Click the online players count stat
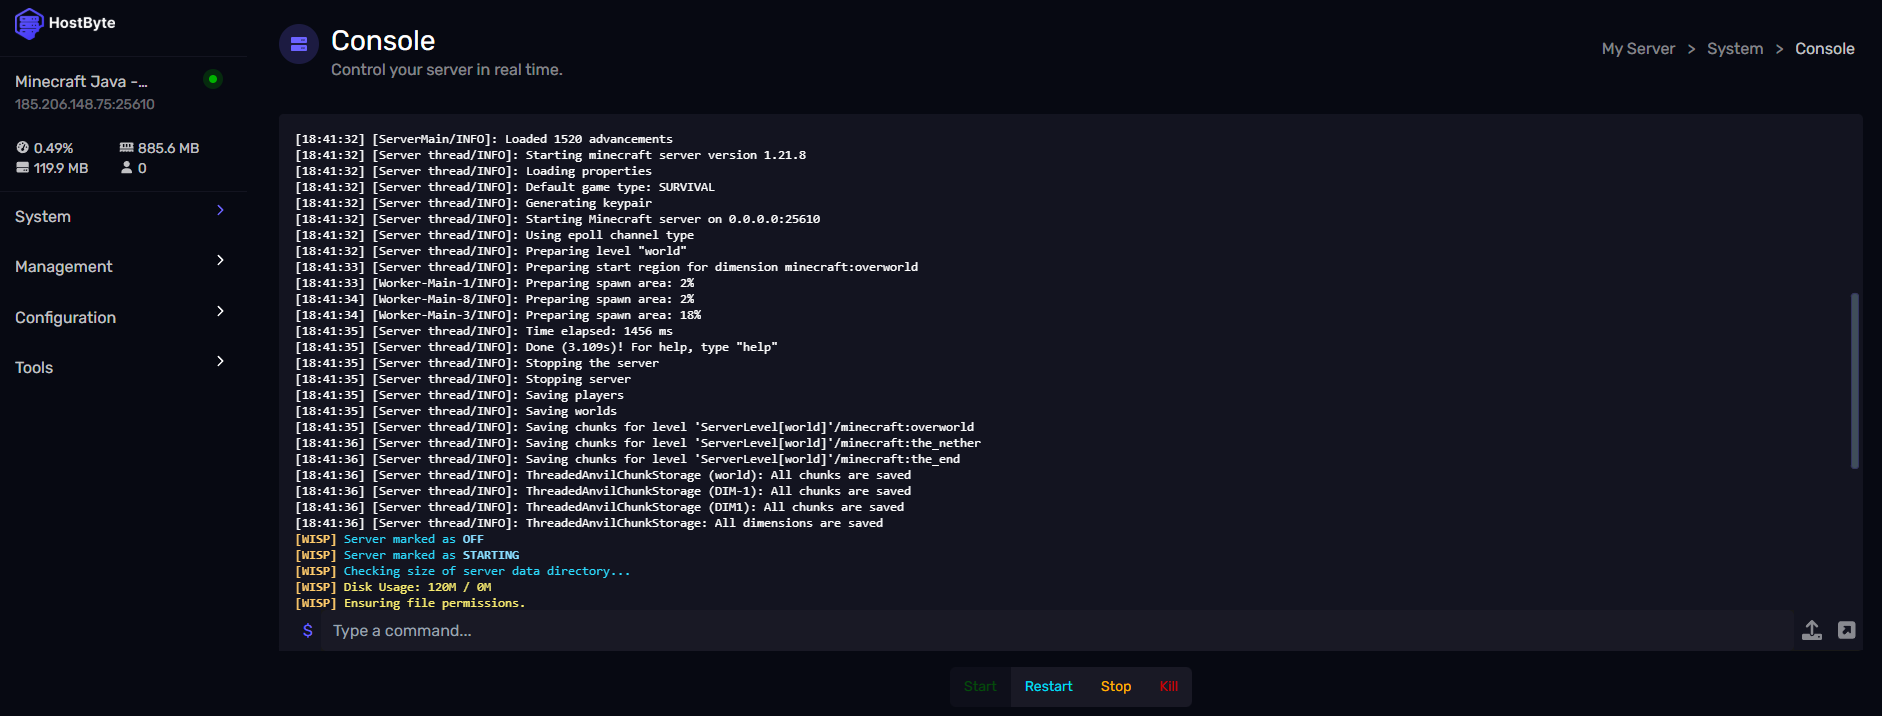This screenshot has height=716, width=1882. [134, 168]
